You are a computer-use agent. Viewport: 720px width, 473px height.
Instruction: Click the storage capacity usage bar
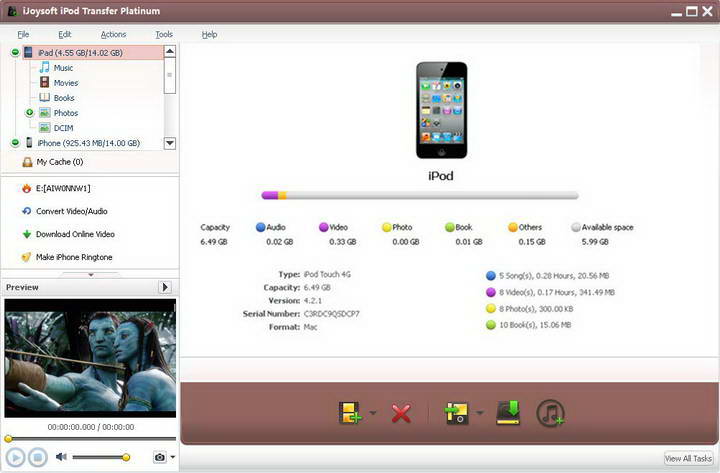pos(420,196)
